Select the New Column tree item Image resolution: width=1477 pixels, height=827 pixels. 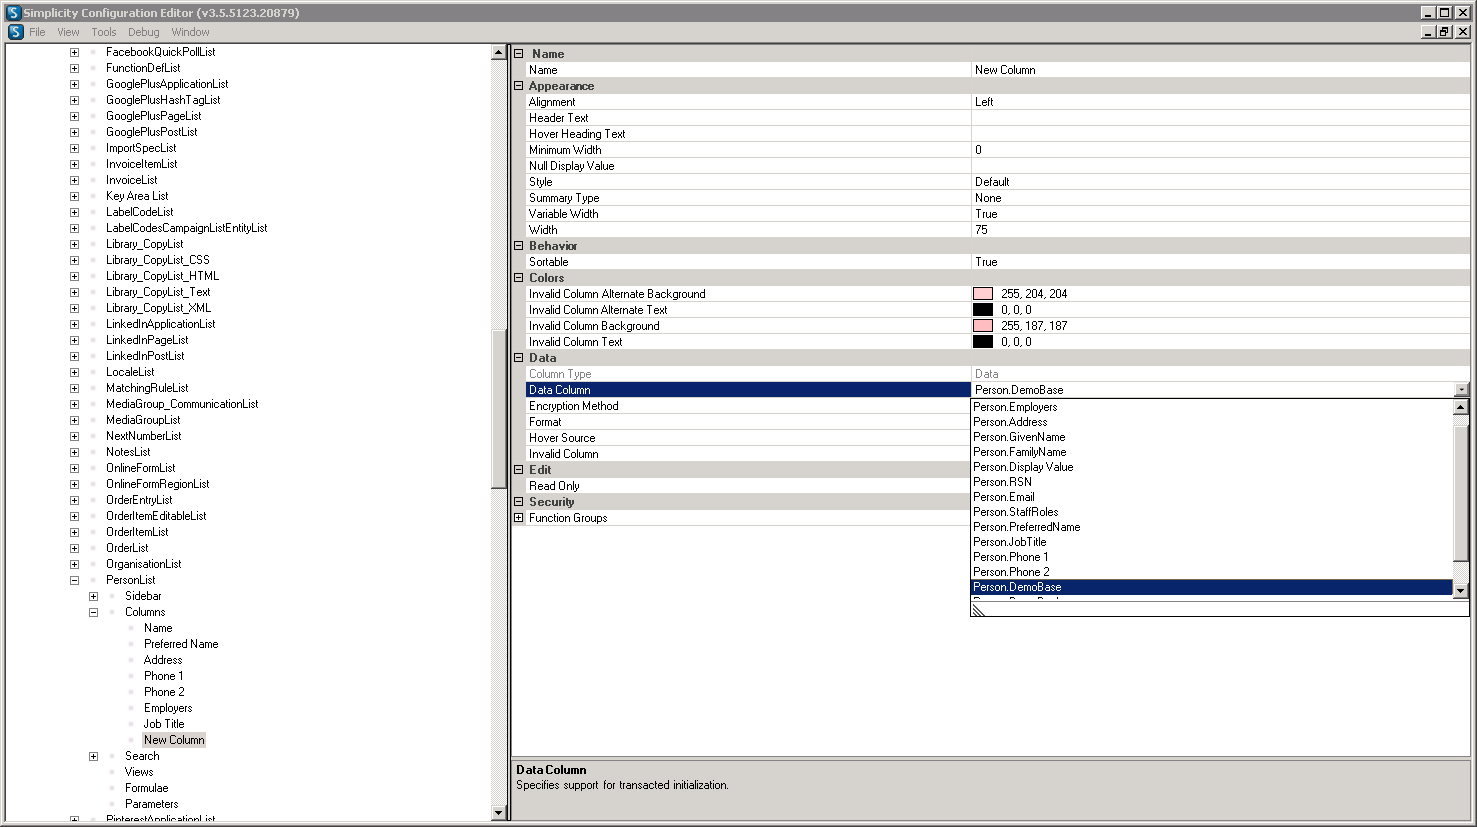[174, 740]
